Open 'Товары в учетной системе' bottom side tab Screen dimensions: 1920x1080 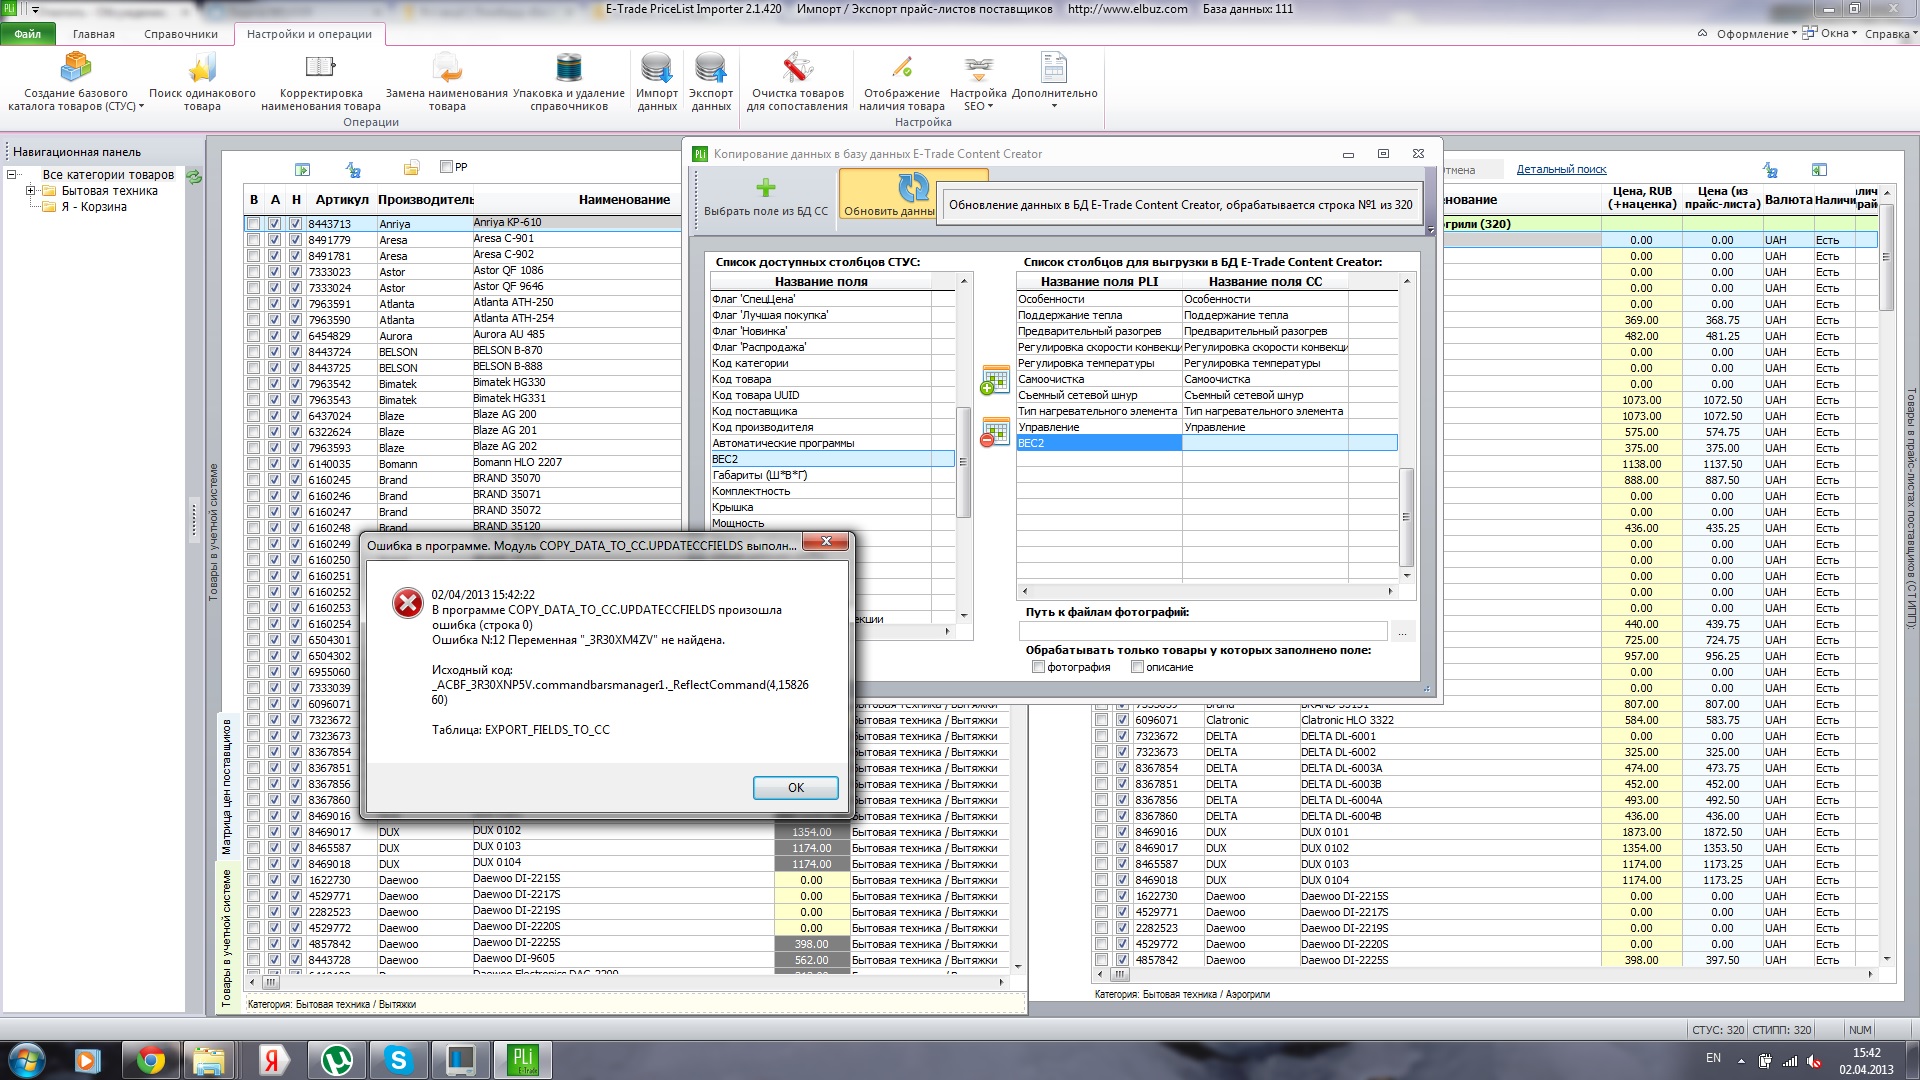click(x=227, y=937)
